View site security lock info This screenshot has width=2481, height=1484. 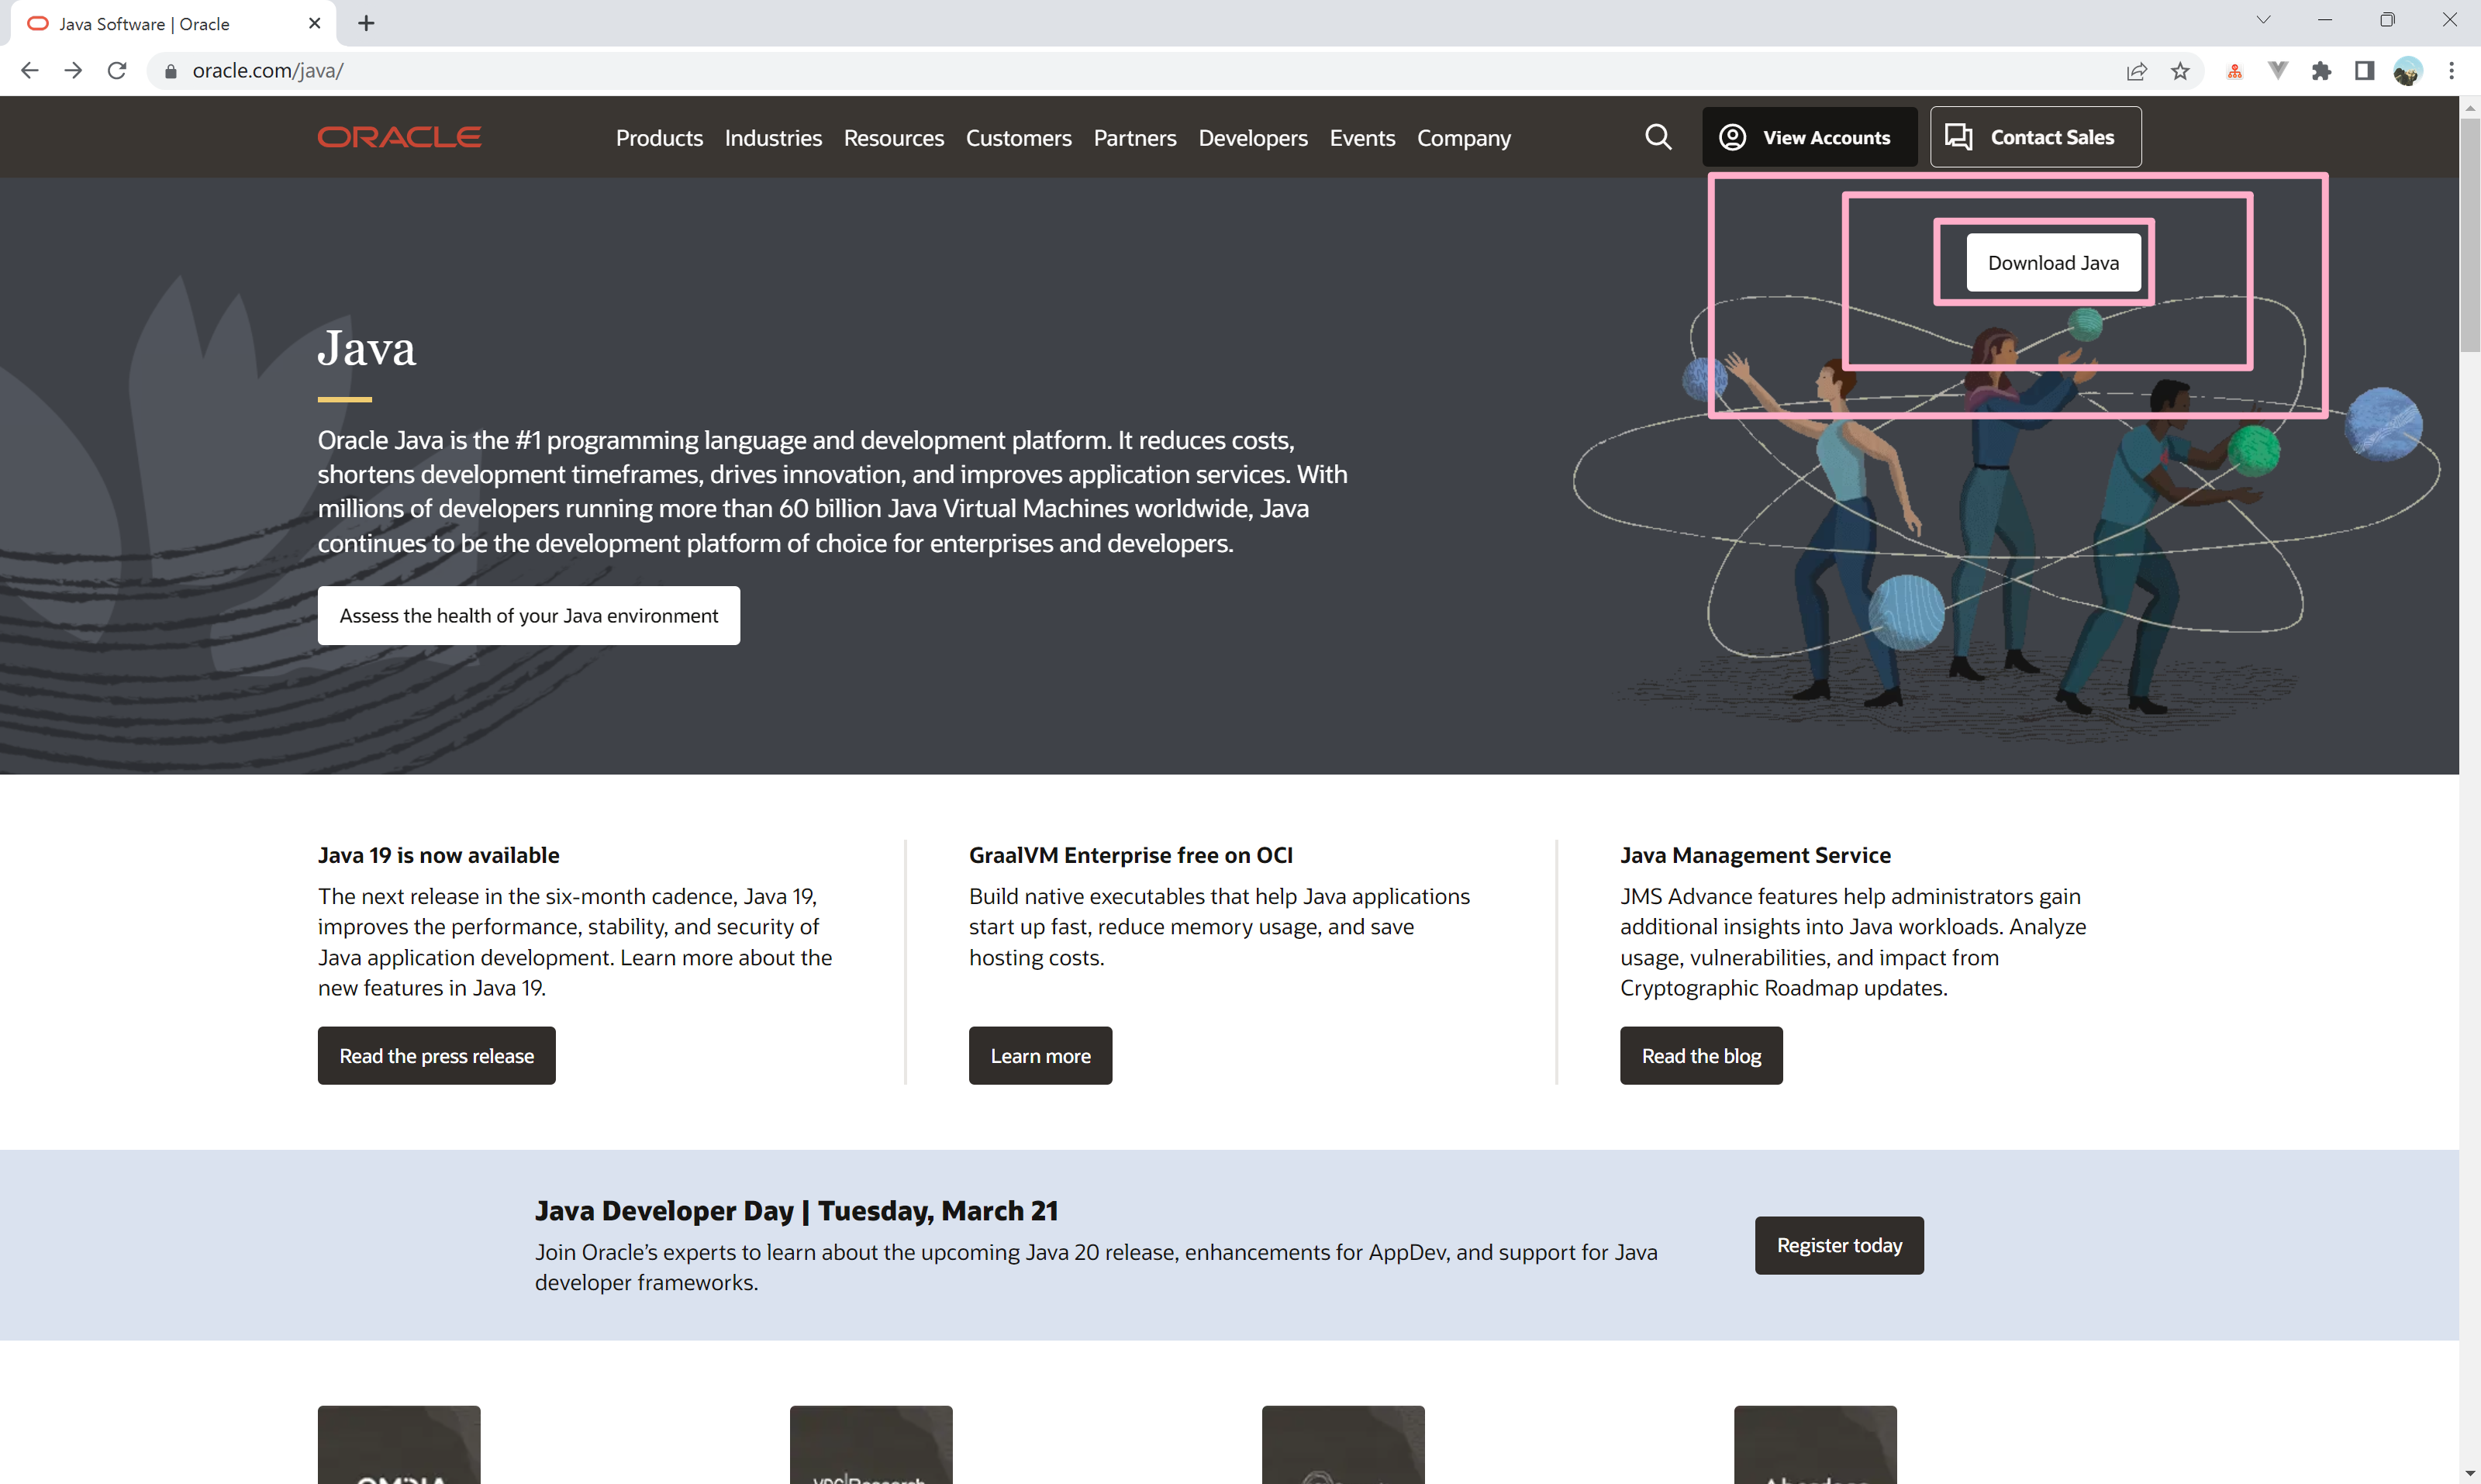[171, 71]
